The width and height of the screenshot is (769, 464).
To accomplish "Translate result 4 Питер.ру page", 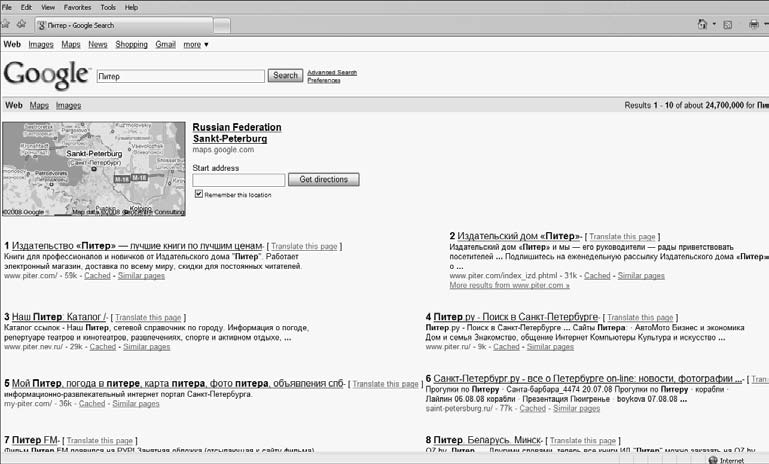I will coord(640,317).
